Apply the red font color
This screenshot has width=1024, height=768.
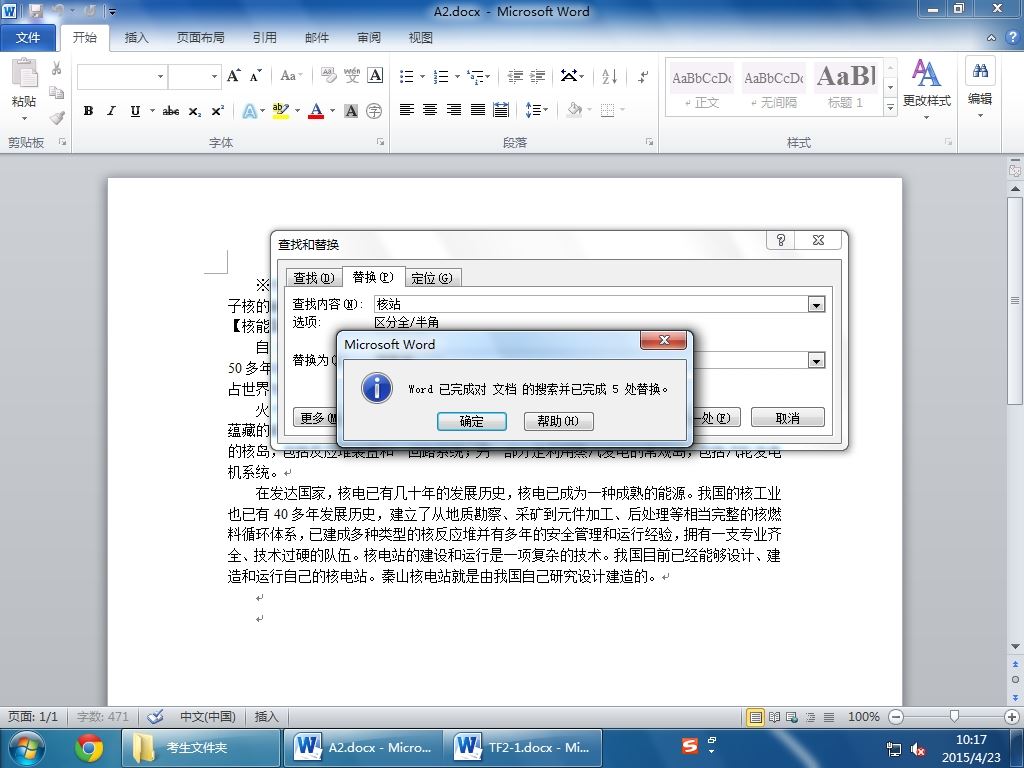[x=316, y=111]
